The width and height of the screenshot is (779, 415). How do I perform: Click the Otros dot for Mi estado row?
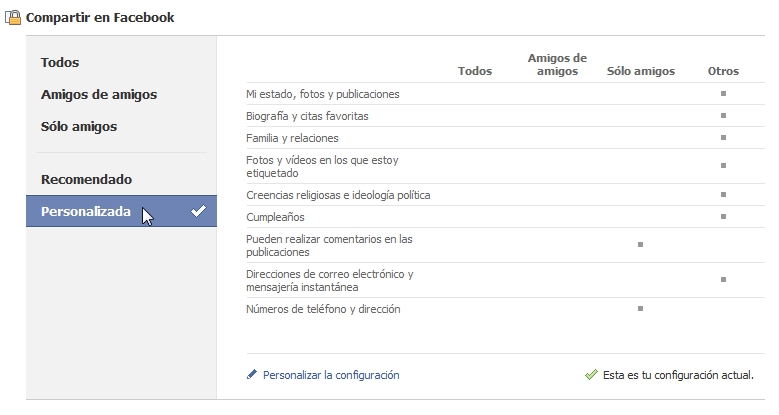point(723,93)
